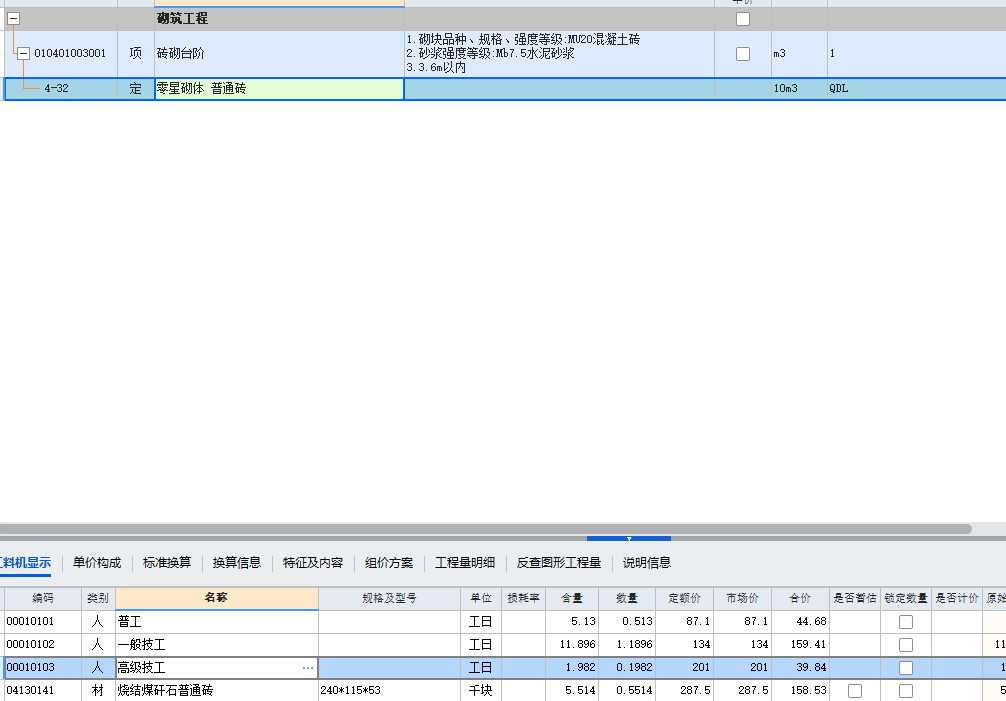The height and width of the screenshot is (701, 1006).
Task: Click the 定额价 column header
Action: pos(685,598)
